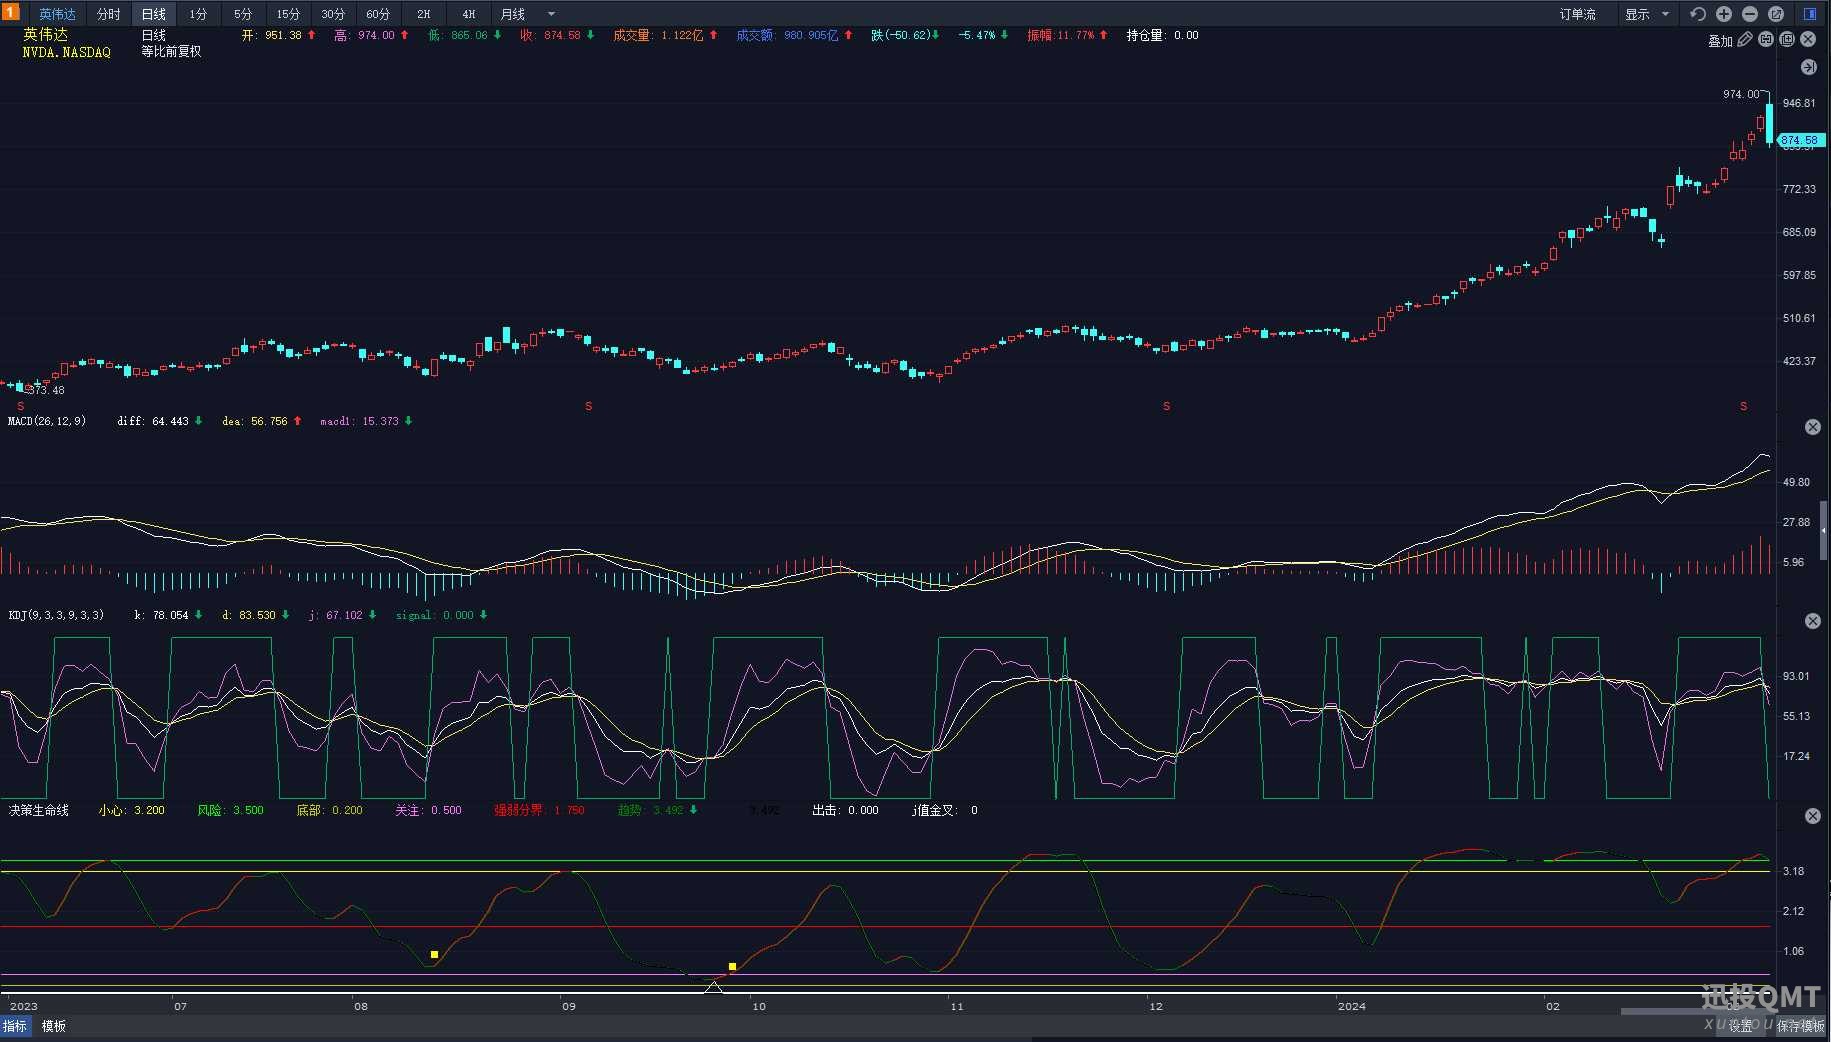Click the KDJ(9,3,3,9,3,3) indicator title
1831x1042 pixels.
(x=56, y=615)
